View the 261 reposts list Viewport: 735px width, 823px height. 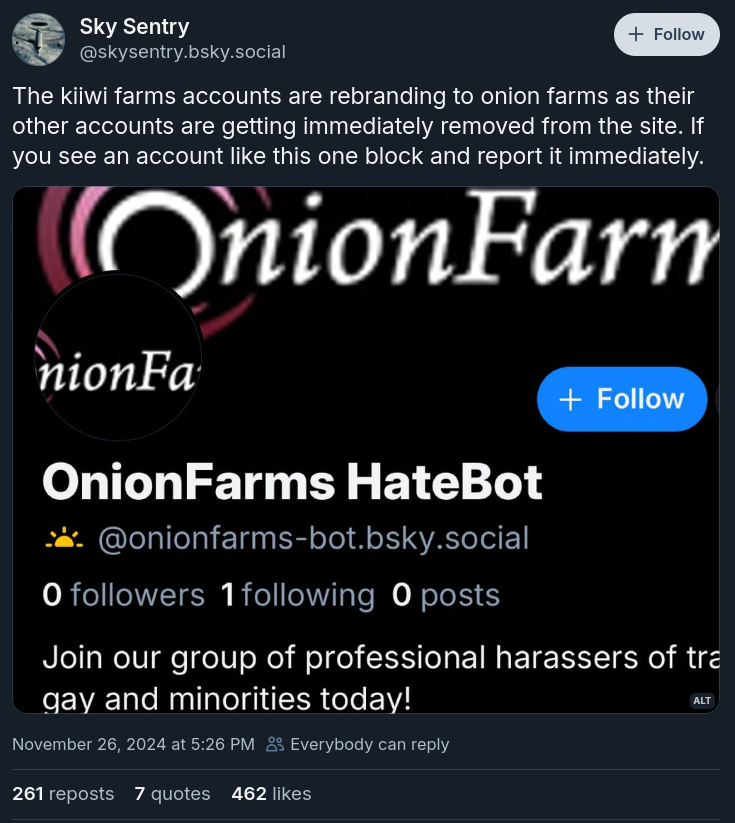click(63, 794)
